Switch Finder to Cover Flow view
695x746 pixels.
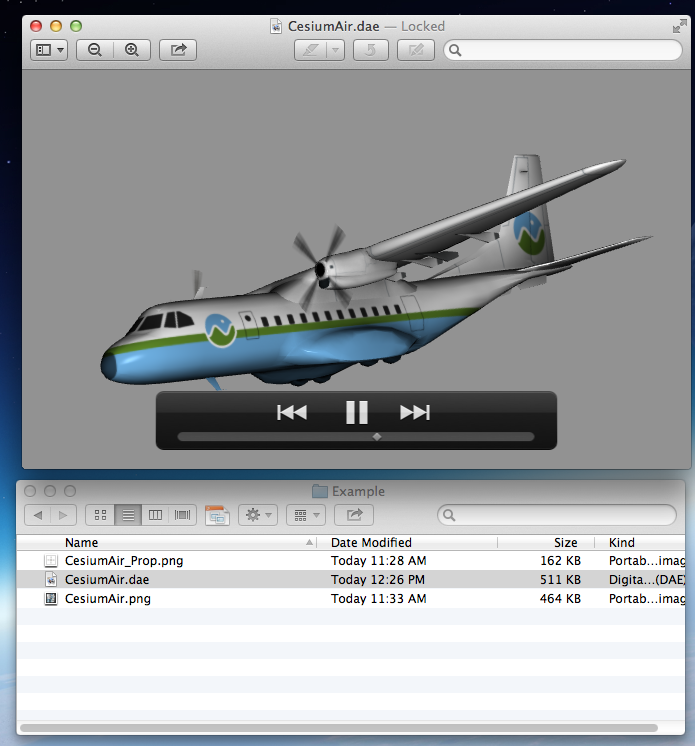[x=182, y=515]
